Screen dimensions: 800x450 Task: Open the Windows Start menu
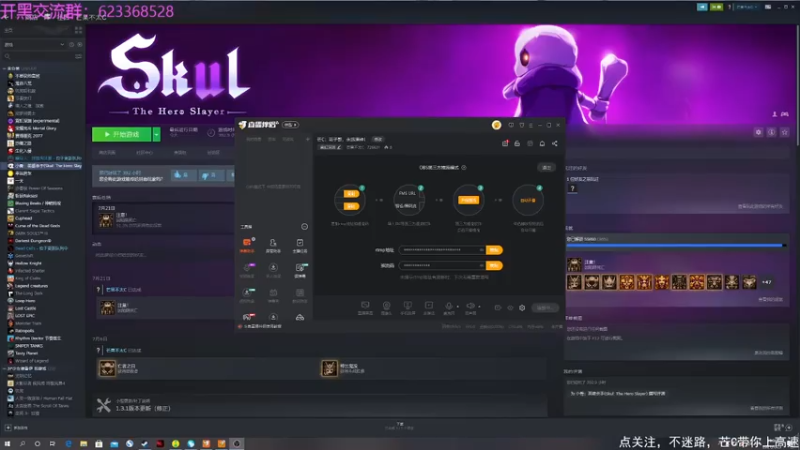point(7,444)
